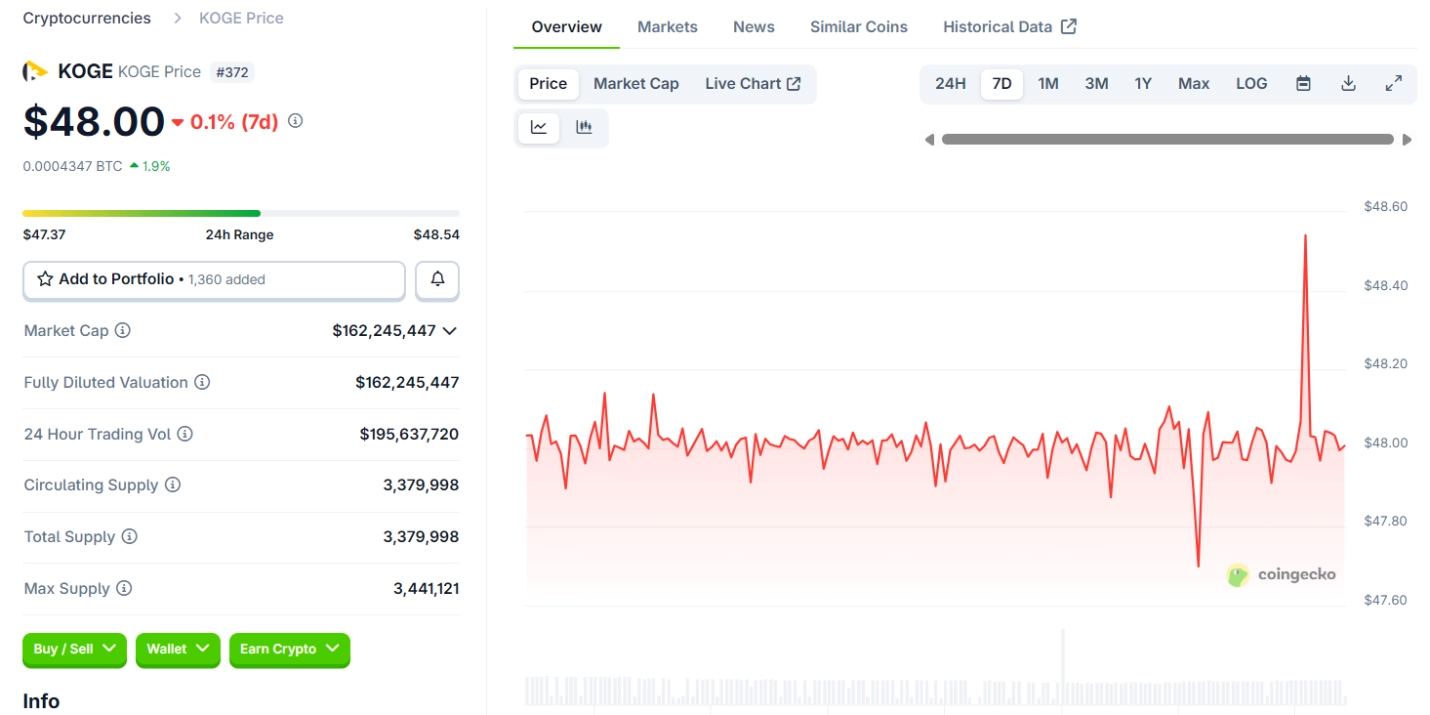Viewport: 1430px width, 715px height.
Task: Expand the Market Cap value chevron
Action: 450,331
